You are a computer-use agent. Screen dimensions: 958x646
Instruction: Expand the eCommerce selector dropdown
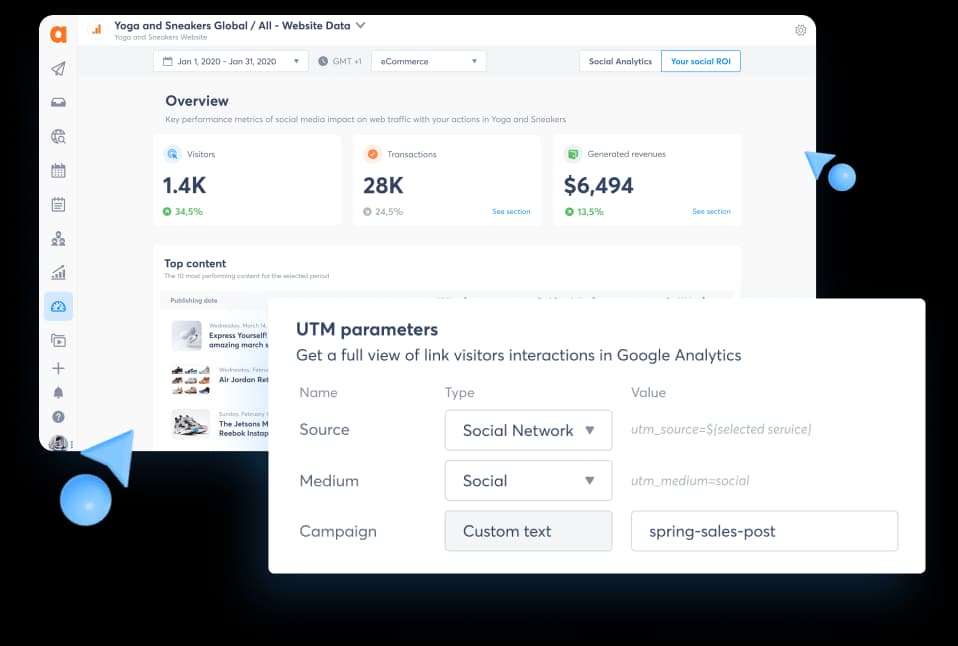428,60
